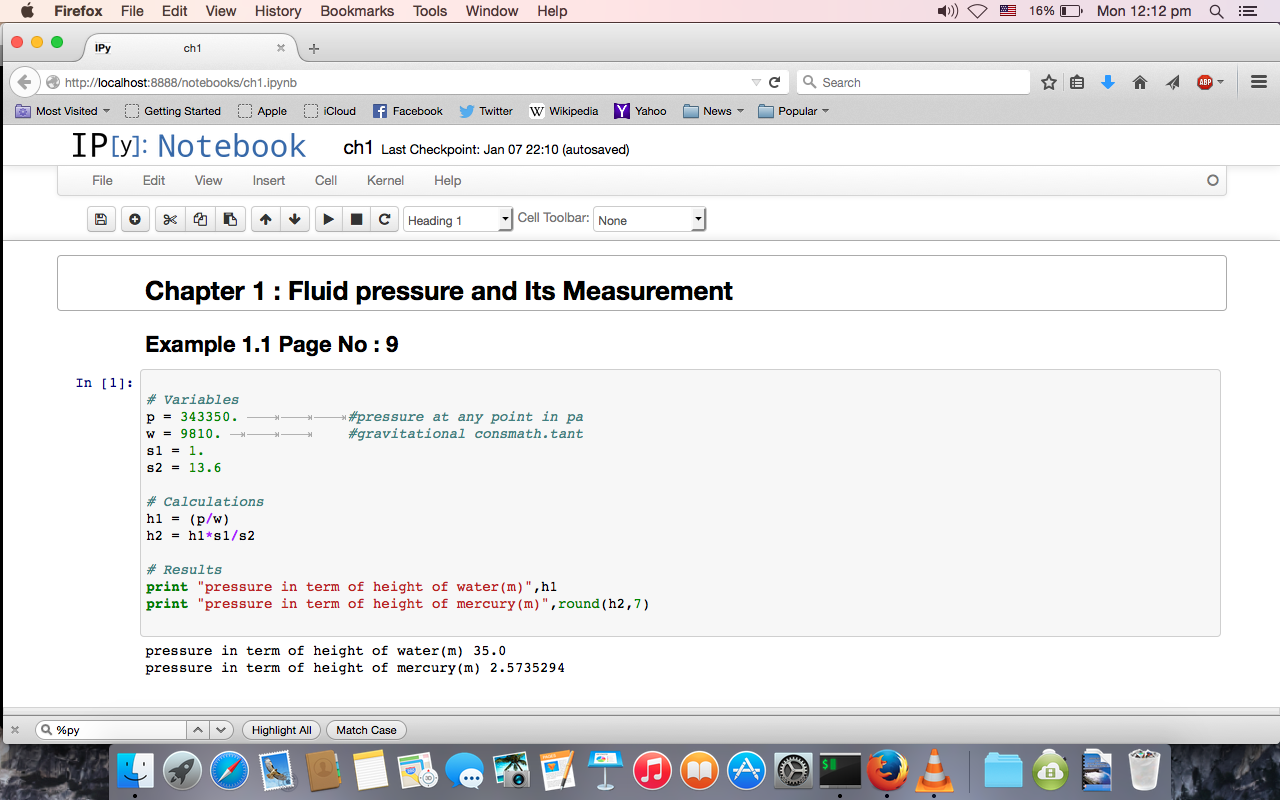Open the Heading 1 cell type dropdown

pos(458,220)
